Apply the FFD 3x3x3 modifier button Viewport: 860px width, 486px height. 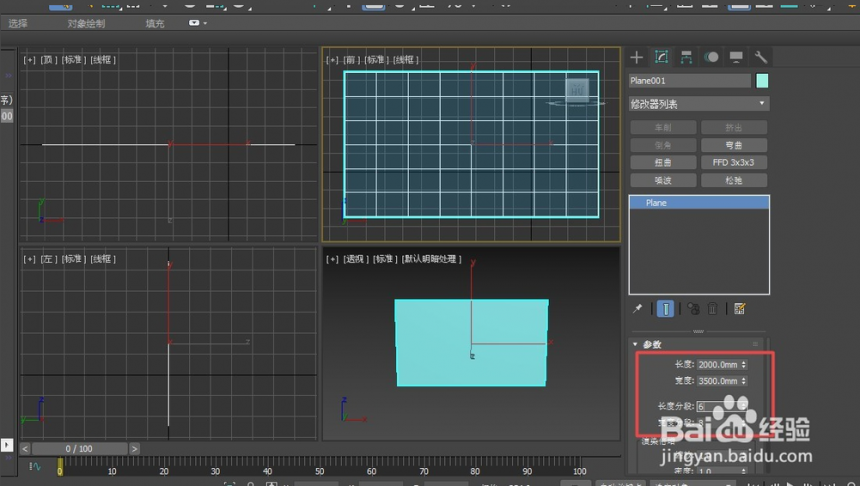point(734,162)
